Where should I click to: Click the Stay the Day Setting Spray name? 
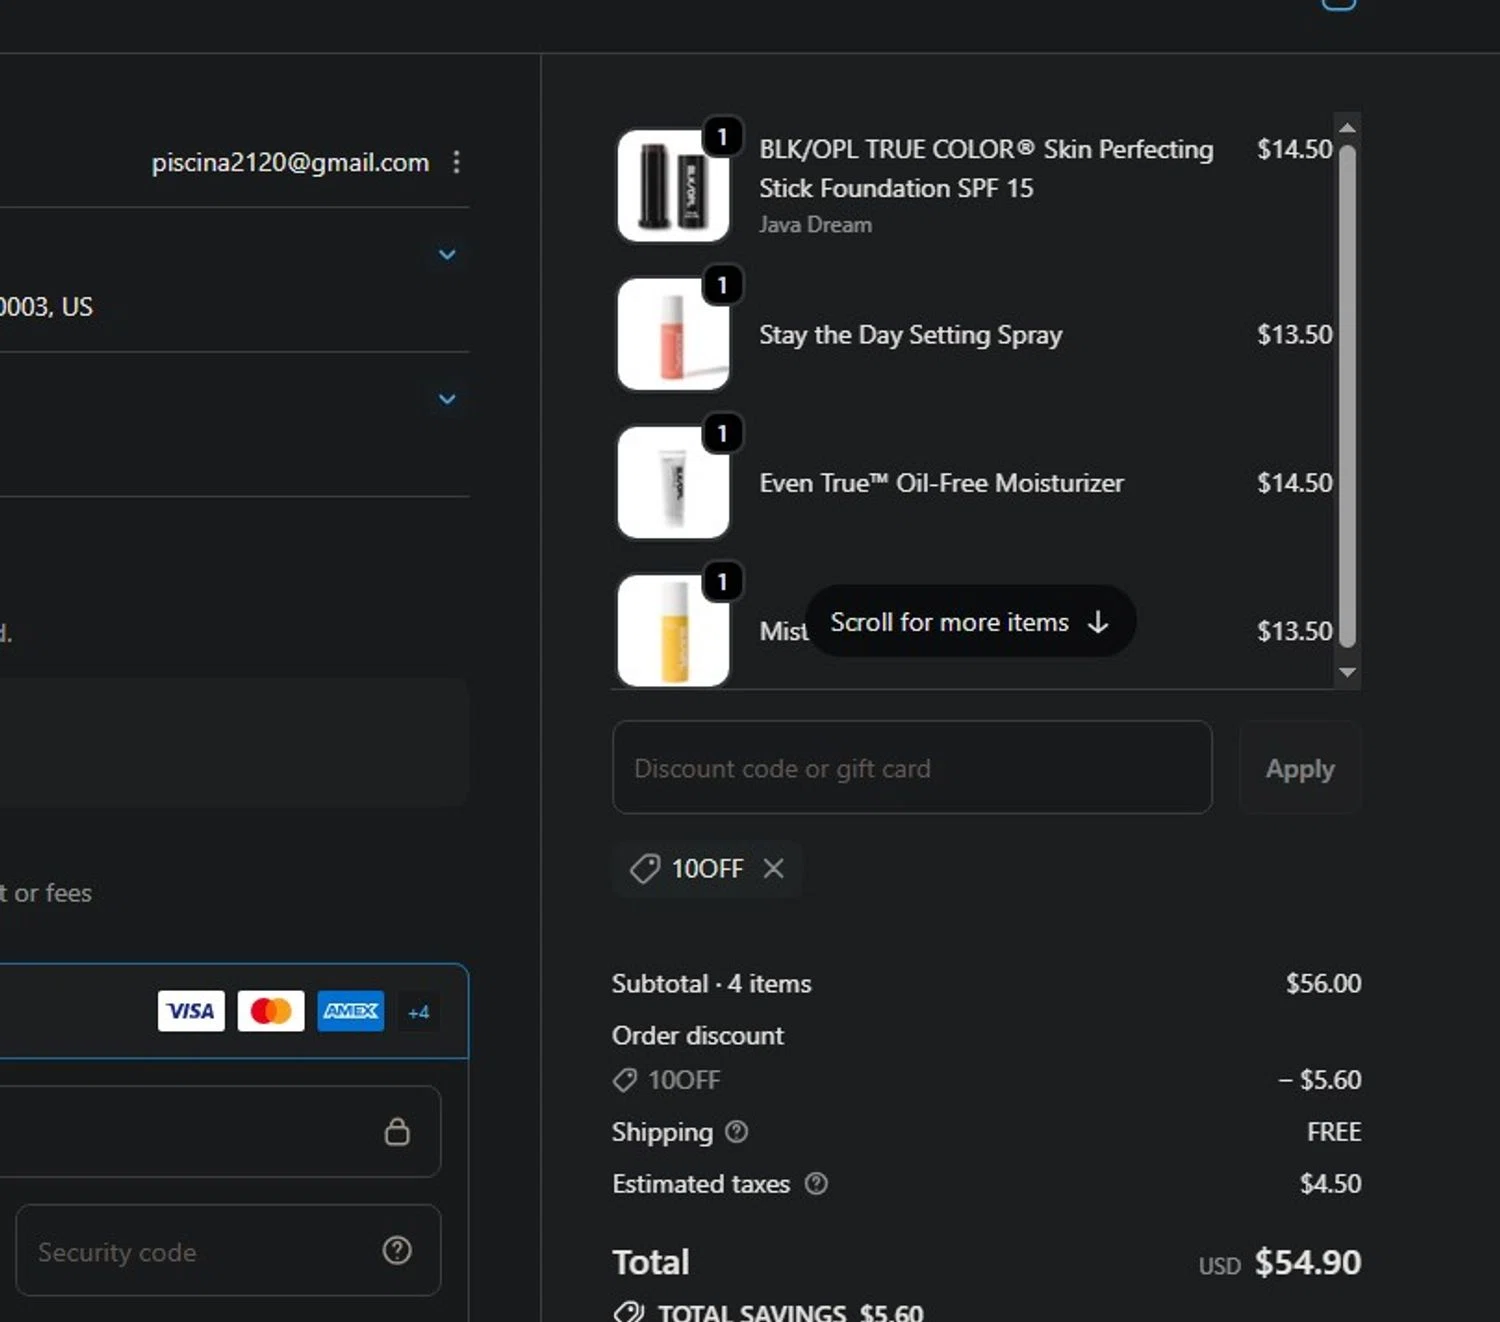[910, 334]
